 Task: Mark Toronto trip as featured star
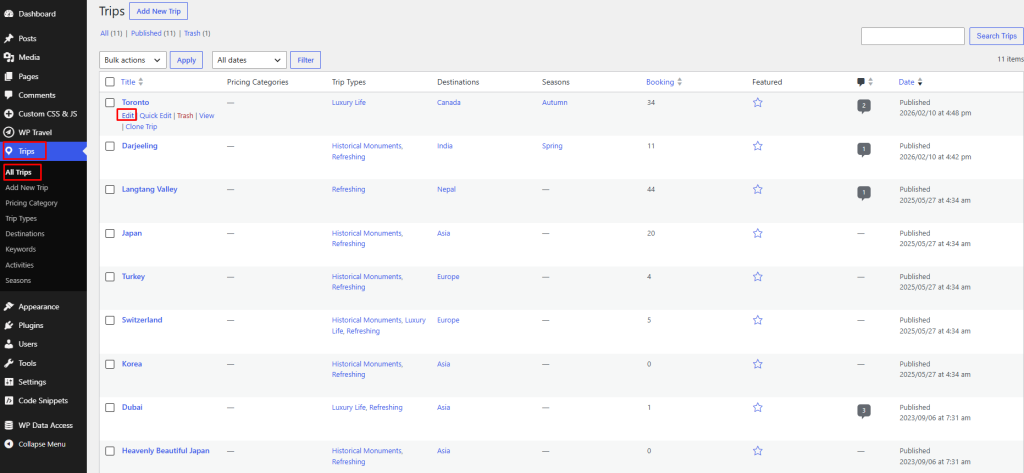758,103
